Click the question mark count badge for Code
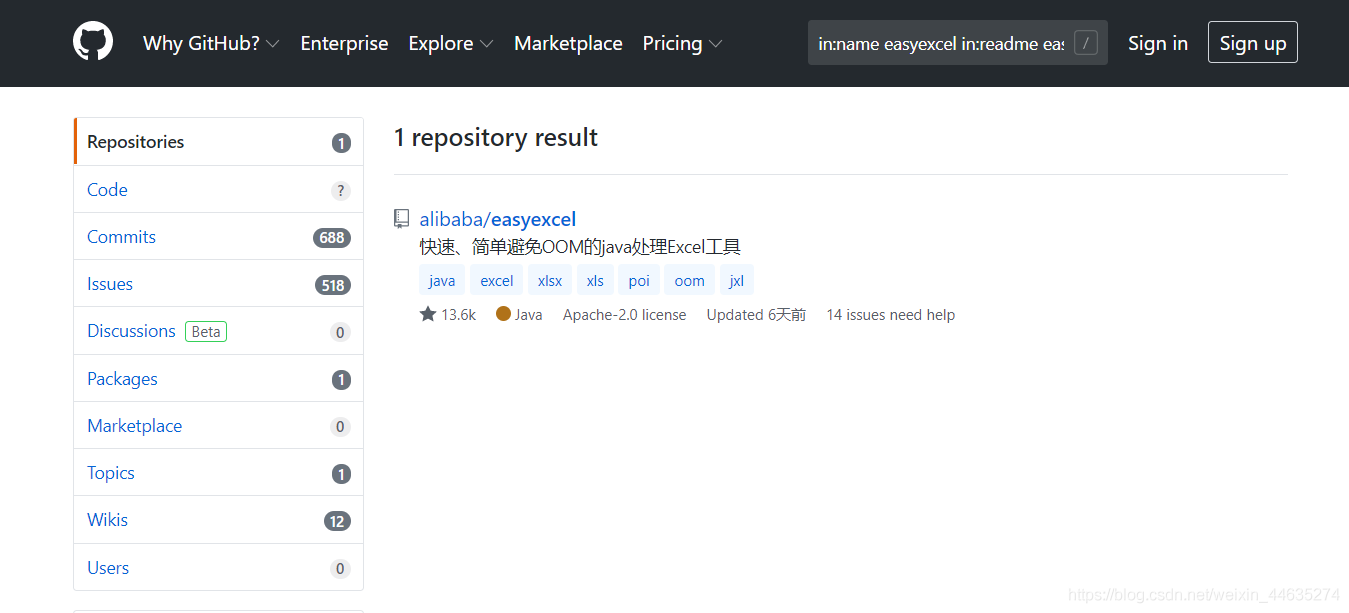 pyautogui.click(x=341, y=190)
